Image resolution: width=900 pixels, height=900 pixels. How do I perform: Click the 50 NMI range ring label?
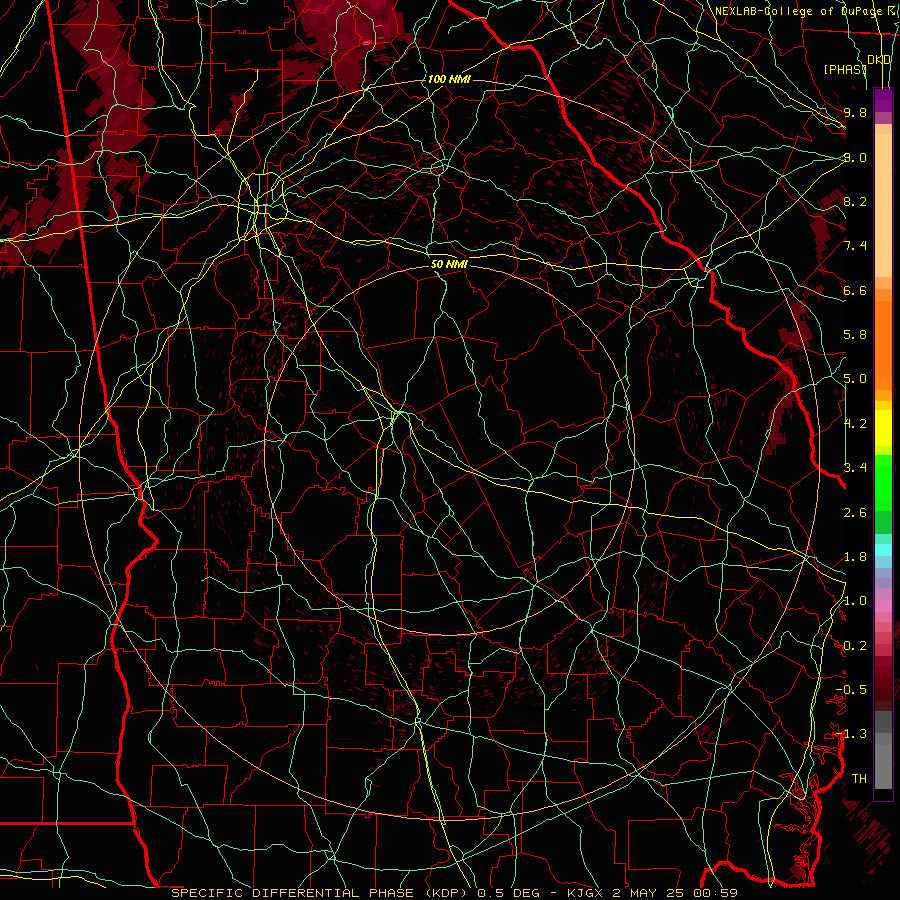tap(449, 264)
